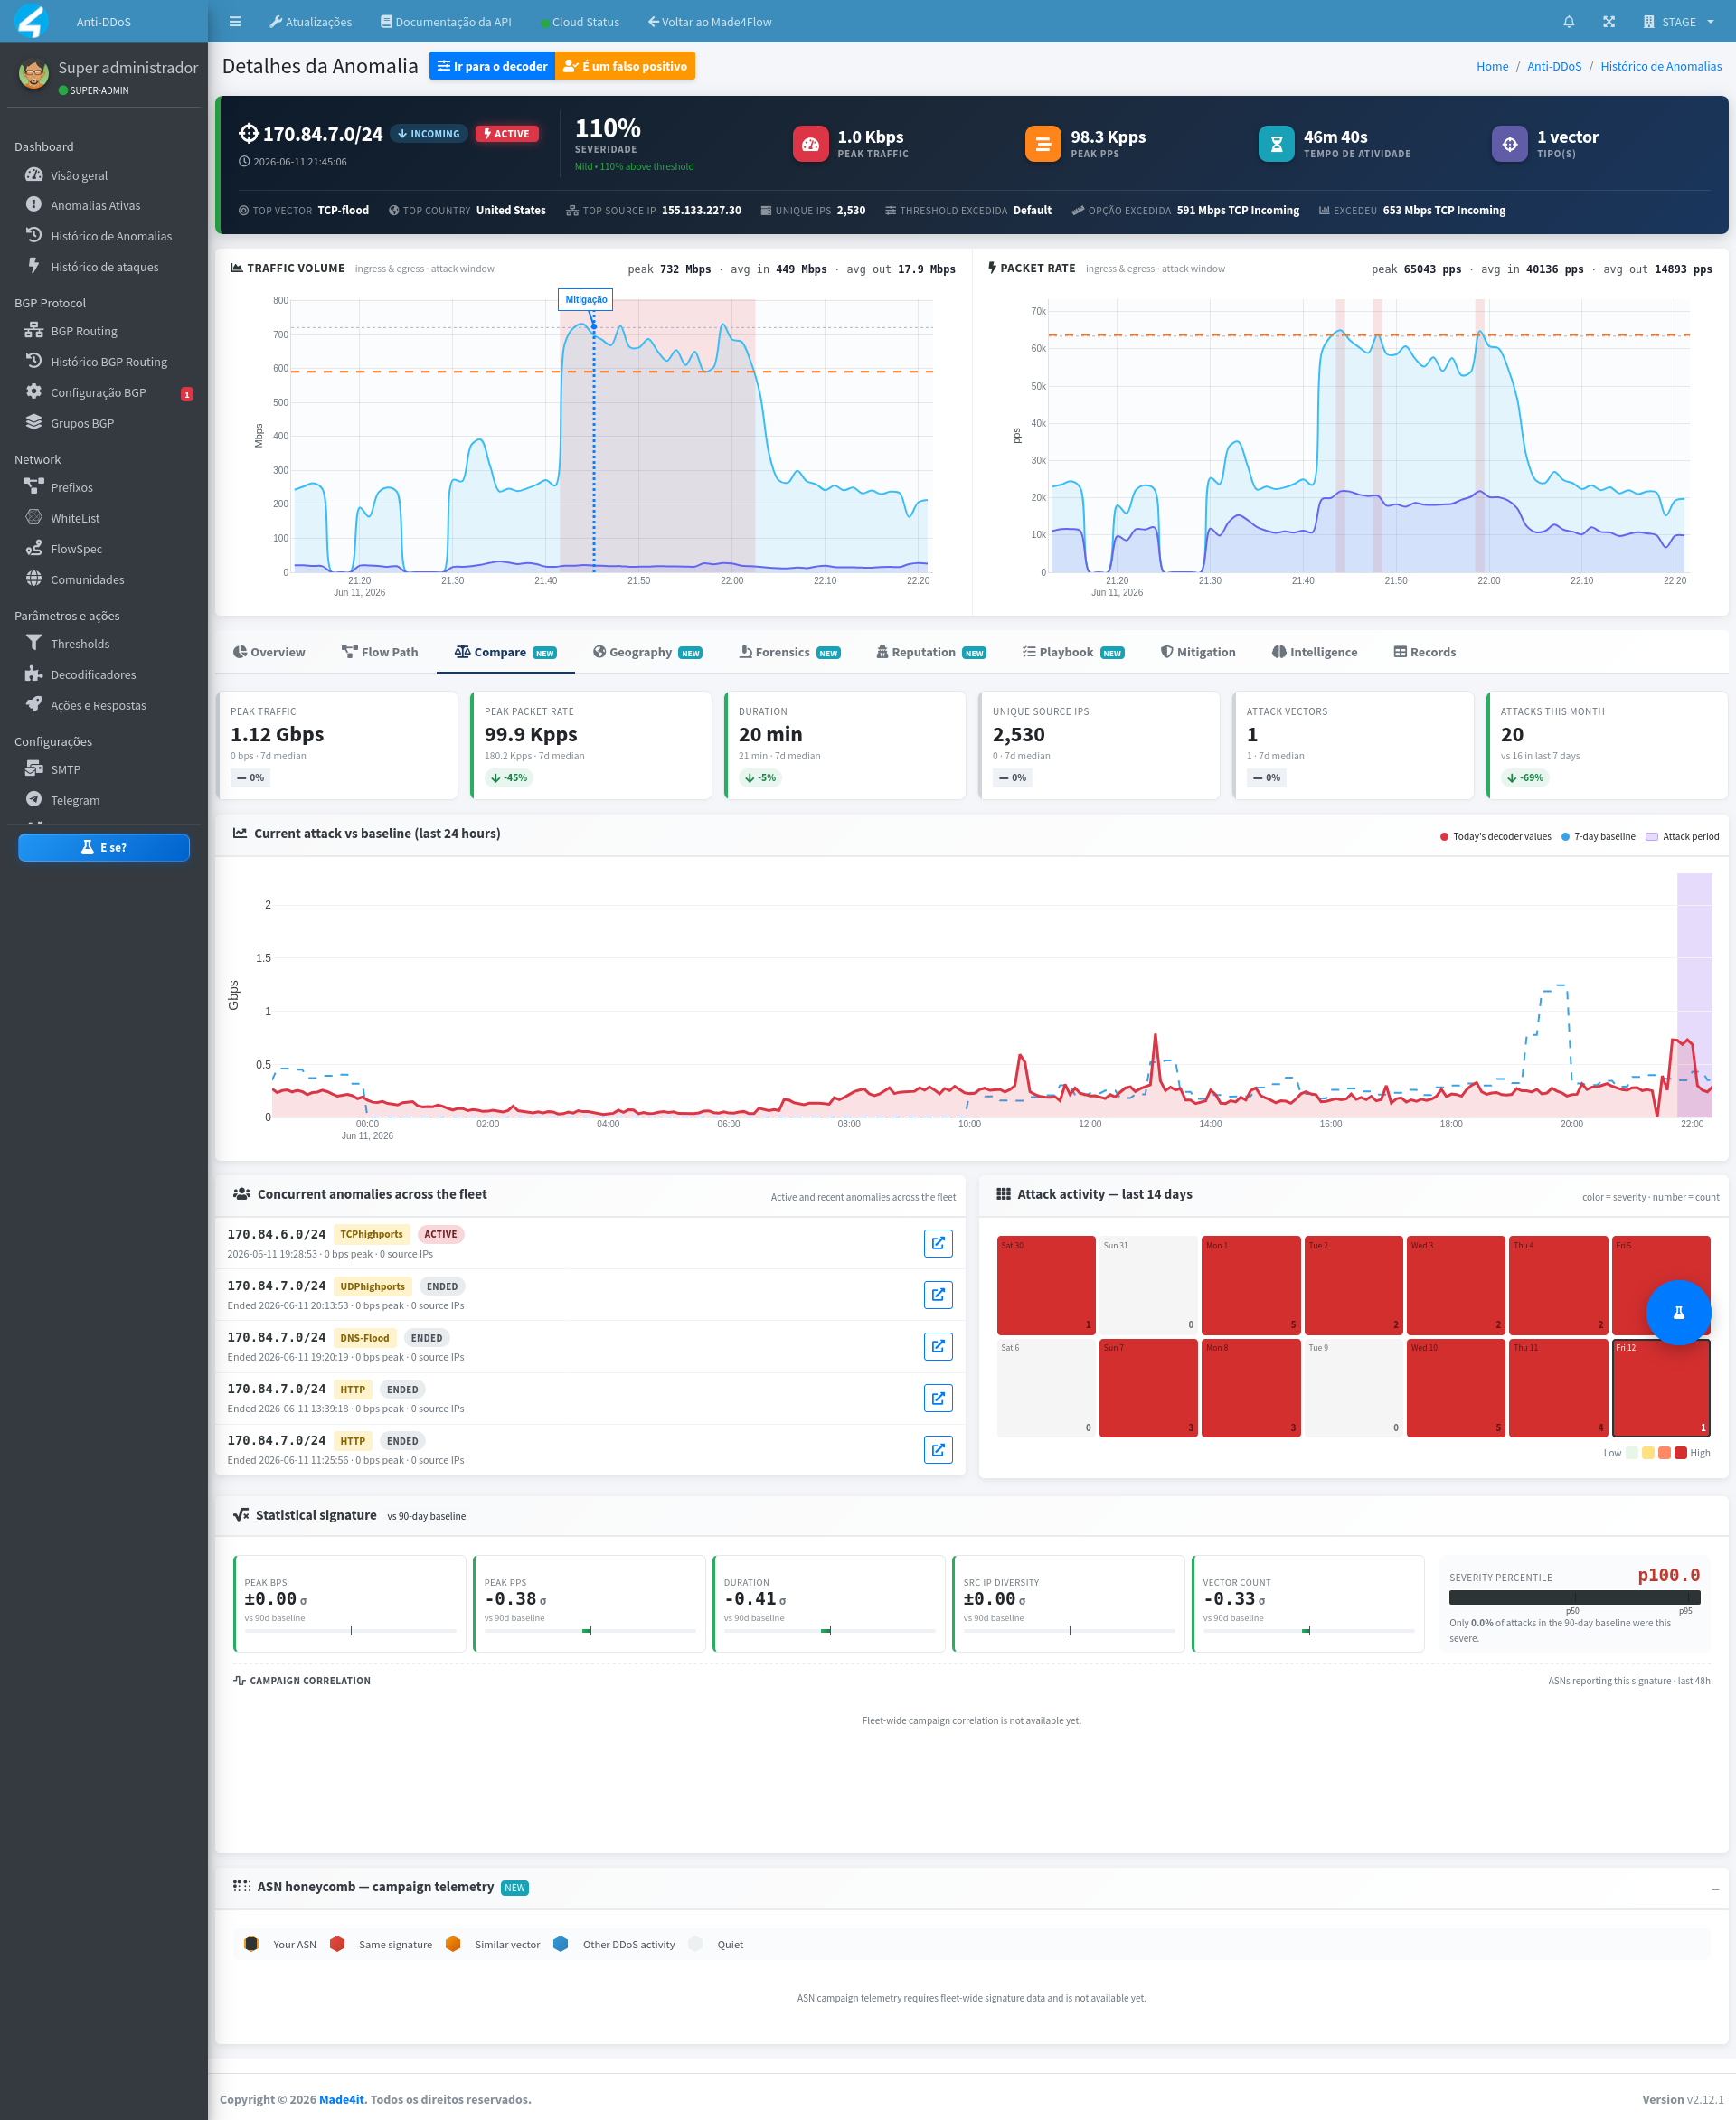Open 170.84.6.0/24 TCPhighports anomaly link
This screenshot has height=2120, width=1736.
pos(938,1243)
